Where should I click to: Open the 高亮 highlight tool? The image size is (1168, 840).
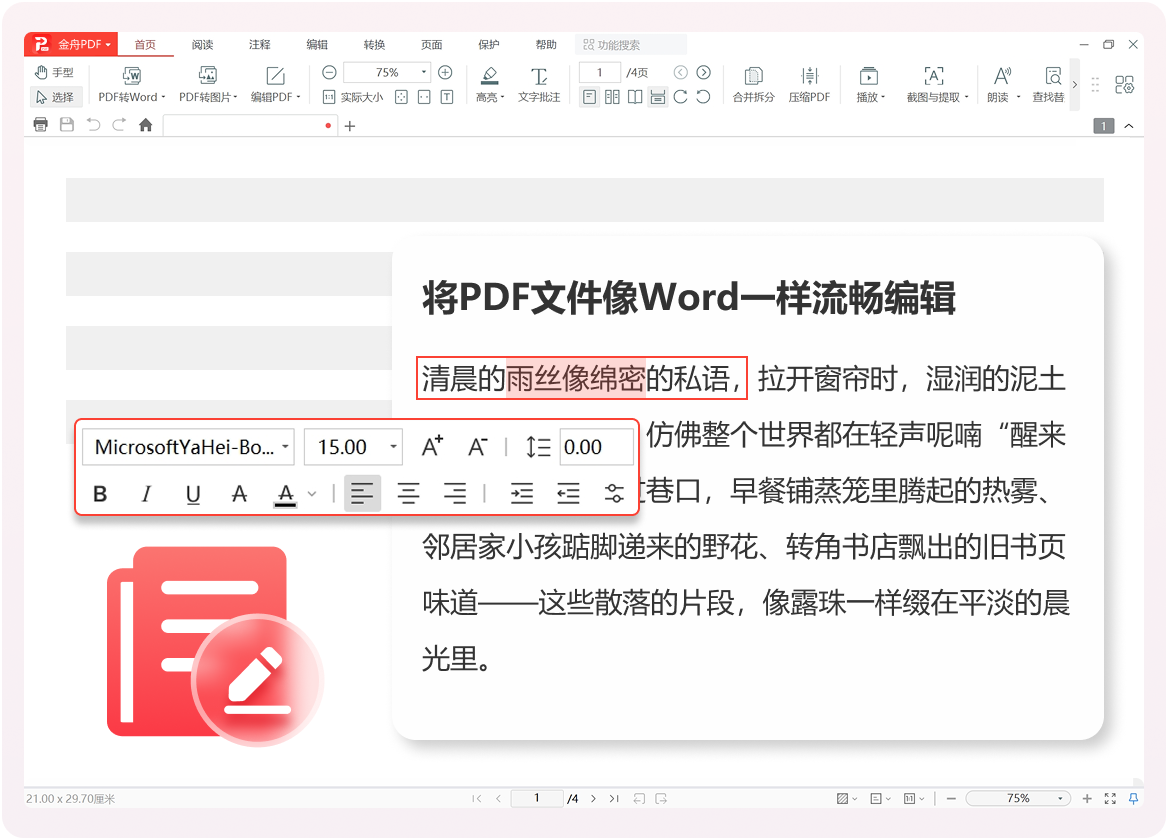(x=489, y=84)
